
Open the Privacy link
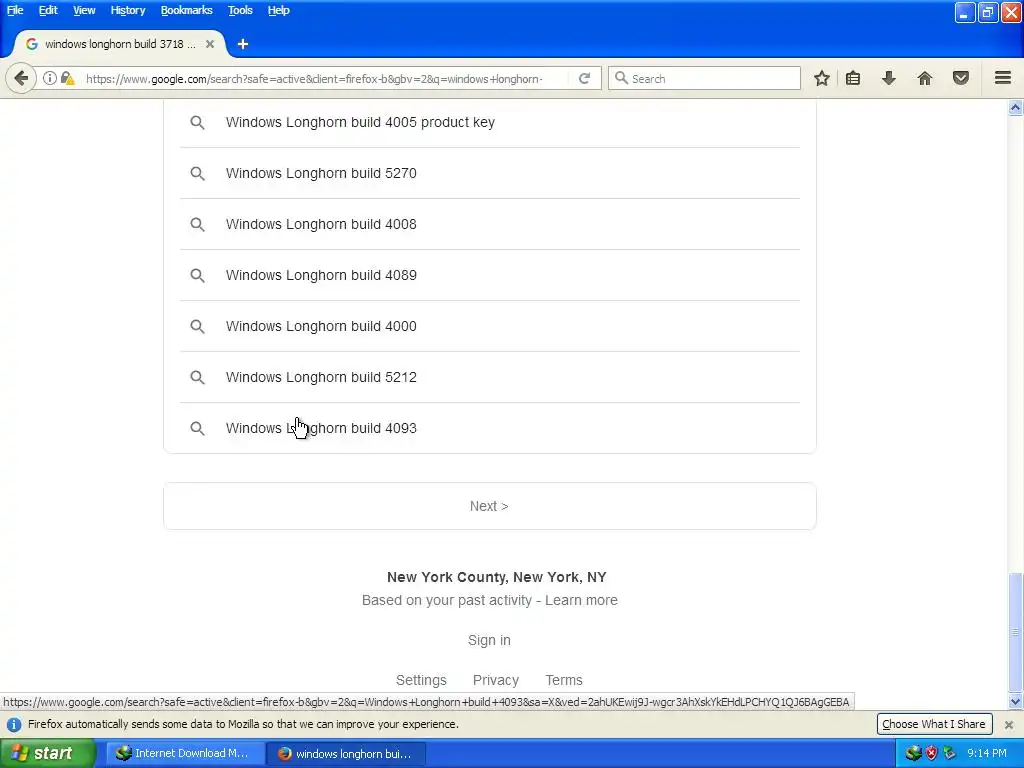(496, 680)
